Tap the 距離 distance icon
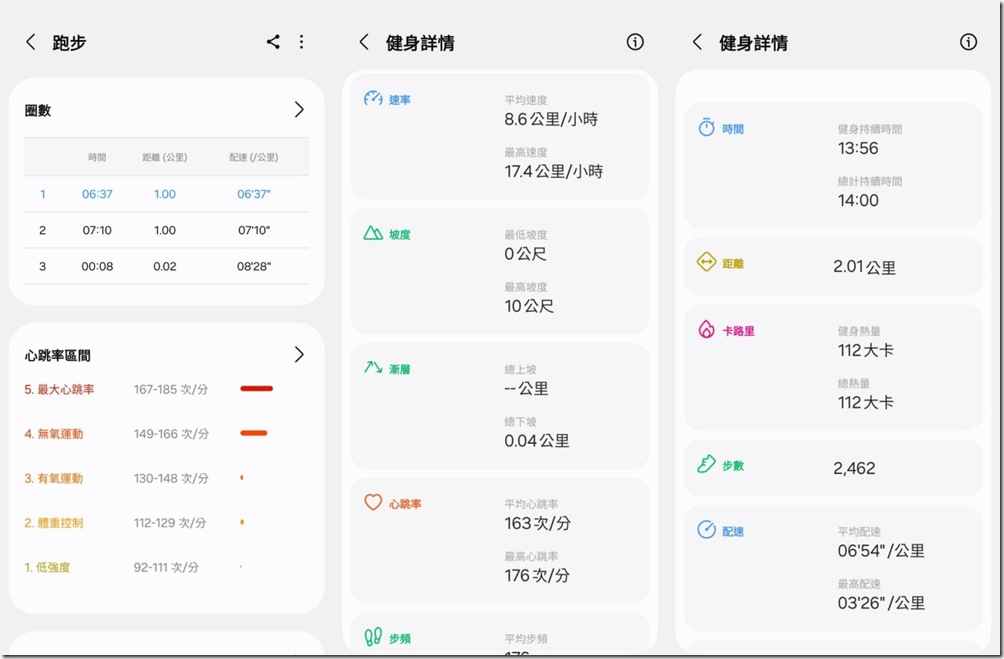Screen dimensions: 1004x659 [x=706, y=263]
